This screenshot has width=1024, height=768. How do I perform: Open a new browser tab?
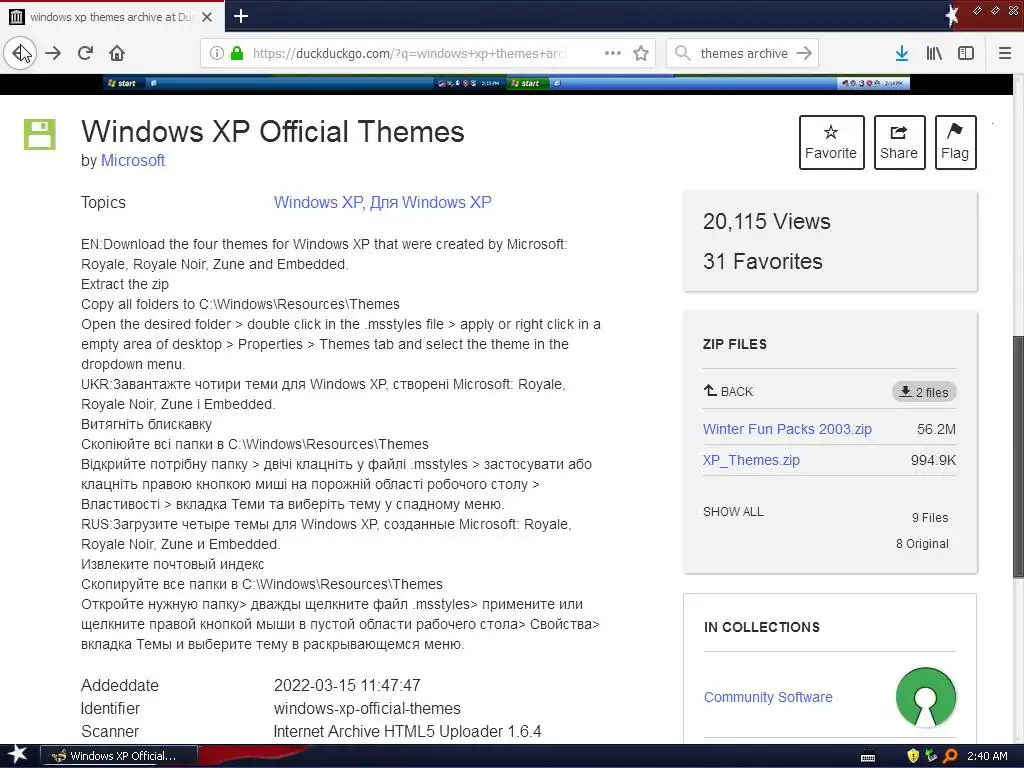tap(240, 16)
